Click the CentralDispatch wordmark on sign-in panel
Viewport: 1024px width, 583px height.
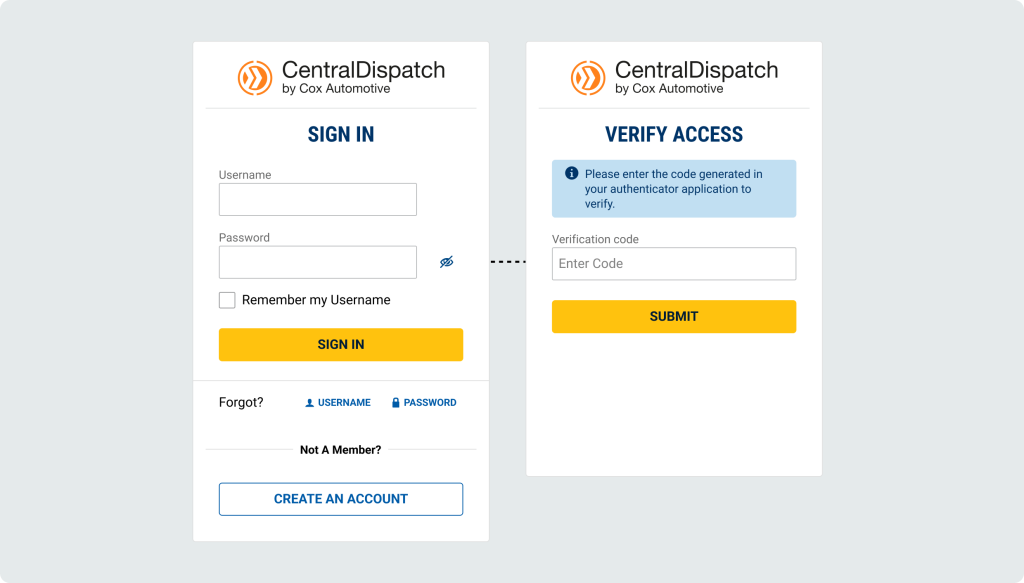click(363, 71)
